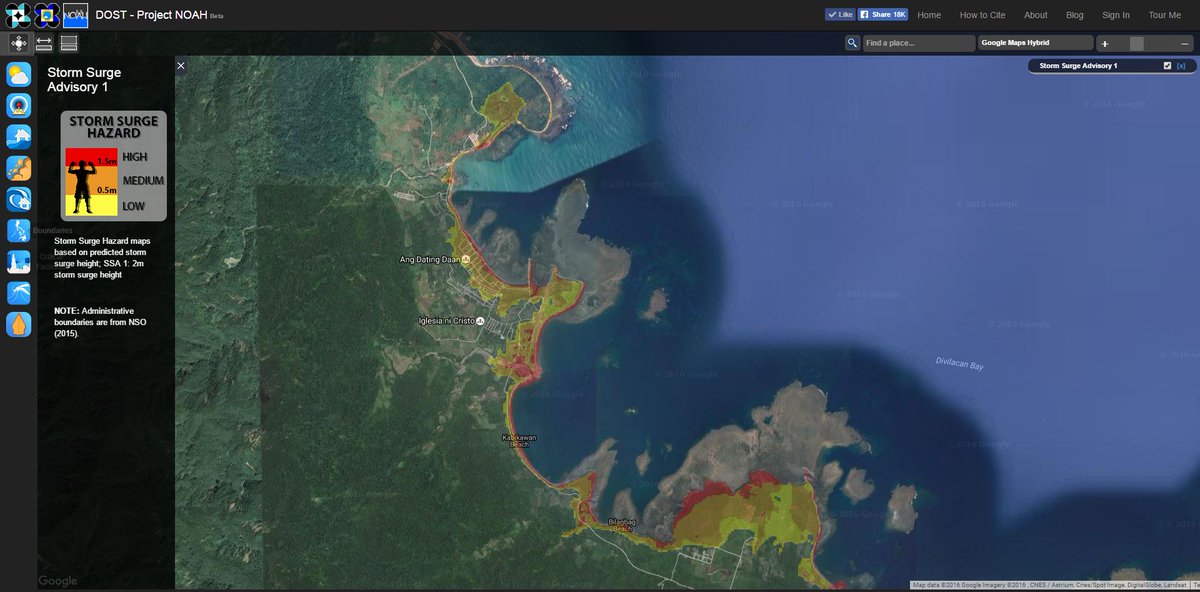
Task: Click Sign In in the header
Action: coord(1116,15)
